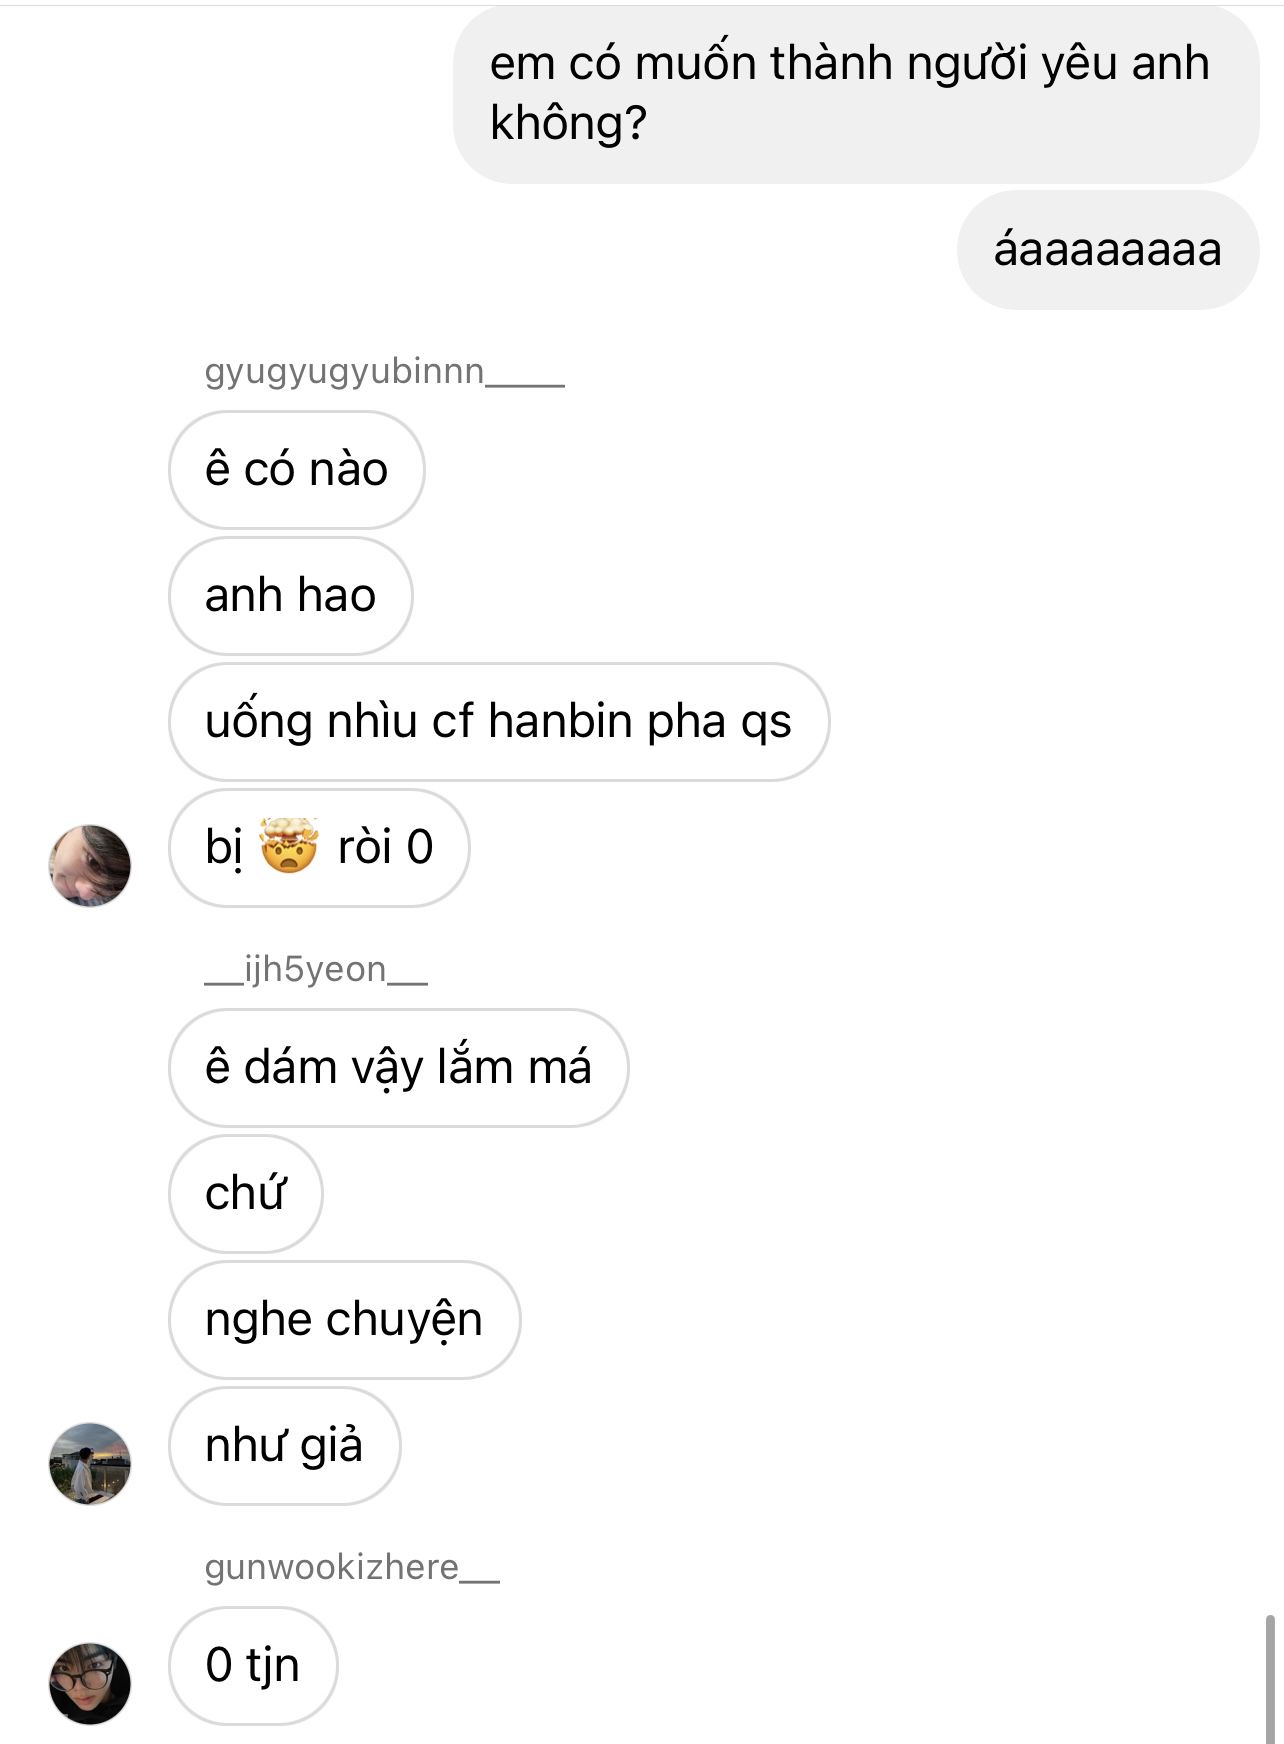This screenshot has width=1284, height=1744.
Task: Open username gyugyugyubinnn____ label
Action: tap(384, 371)
